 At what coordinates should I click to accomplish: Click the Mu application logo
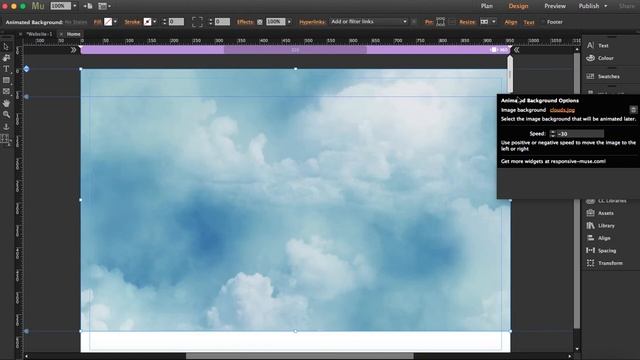pos(38,6)
